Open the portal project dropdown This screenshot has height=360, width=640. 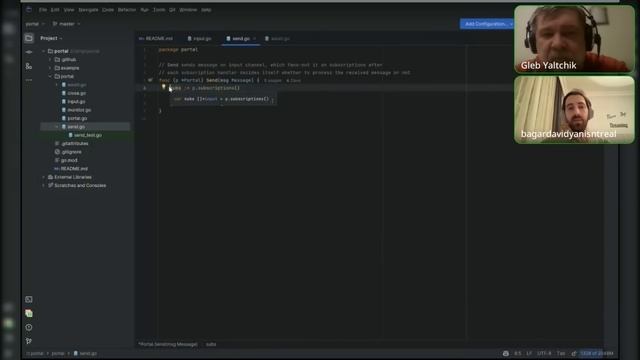(35, 24)
